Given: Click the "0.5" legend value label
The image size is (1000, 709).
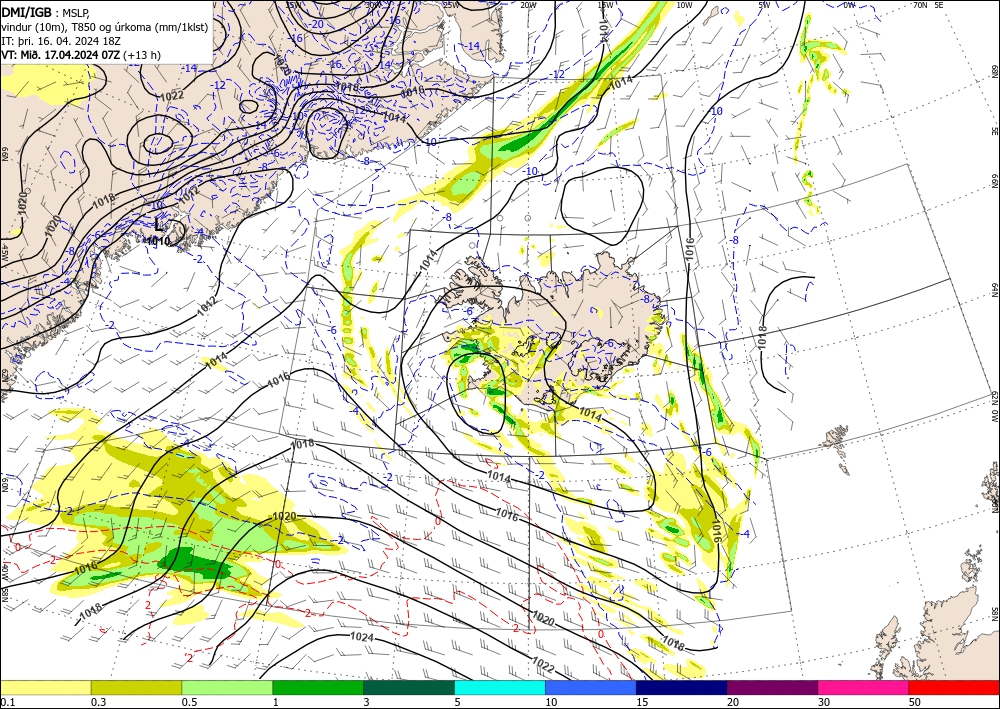Looking at the screenshot, I should pos(189,702).
